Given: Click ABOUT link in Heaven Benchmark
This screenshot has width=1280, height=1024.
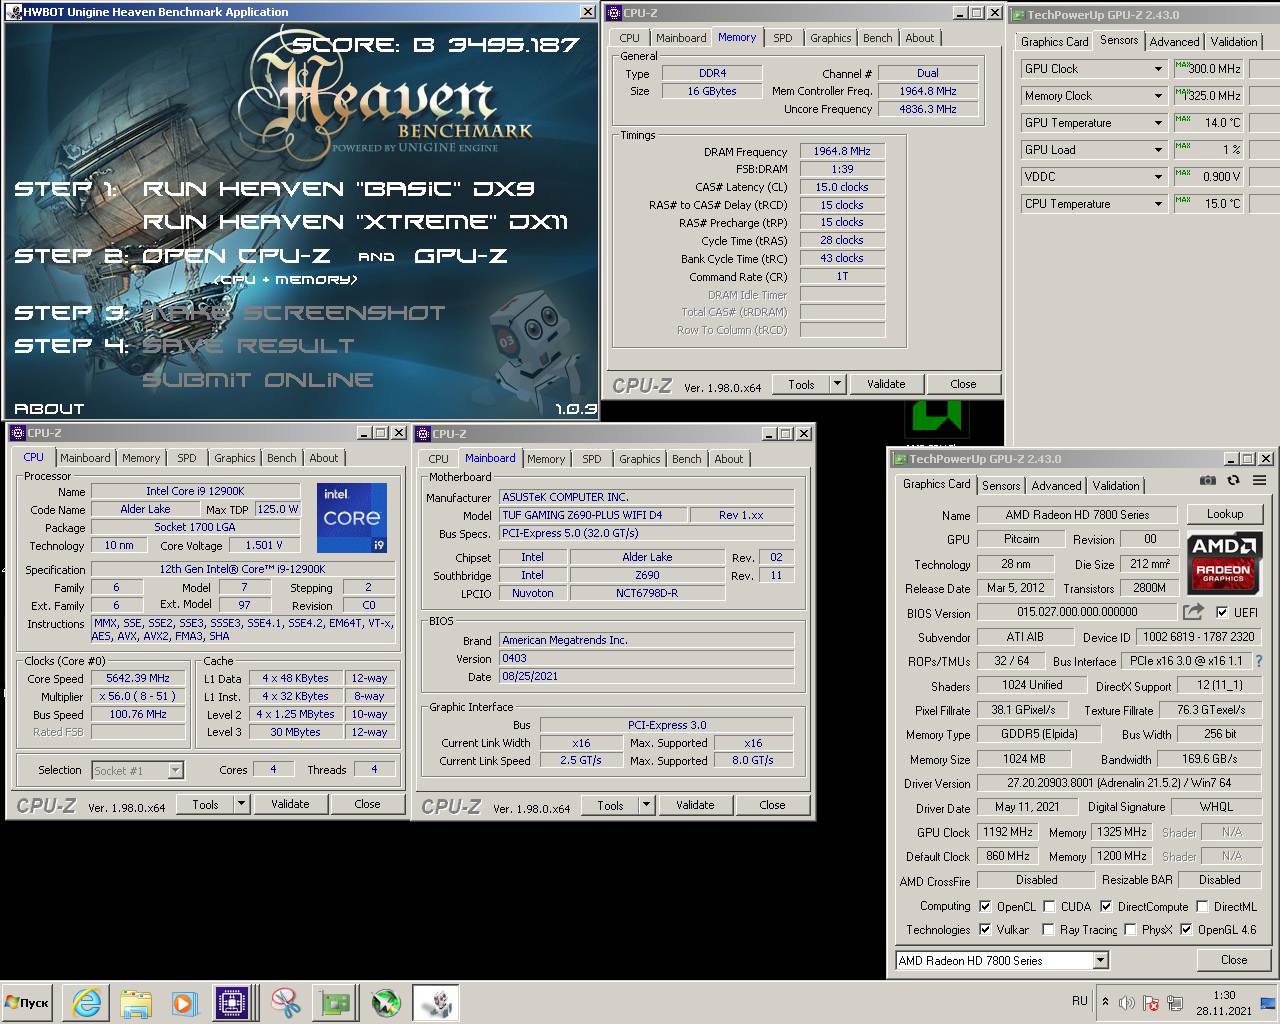Looking at the screenshot, I should tap(49, 408).
